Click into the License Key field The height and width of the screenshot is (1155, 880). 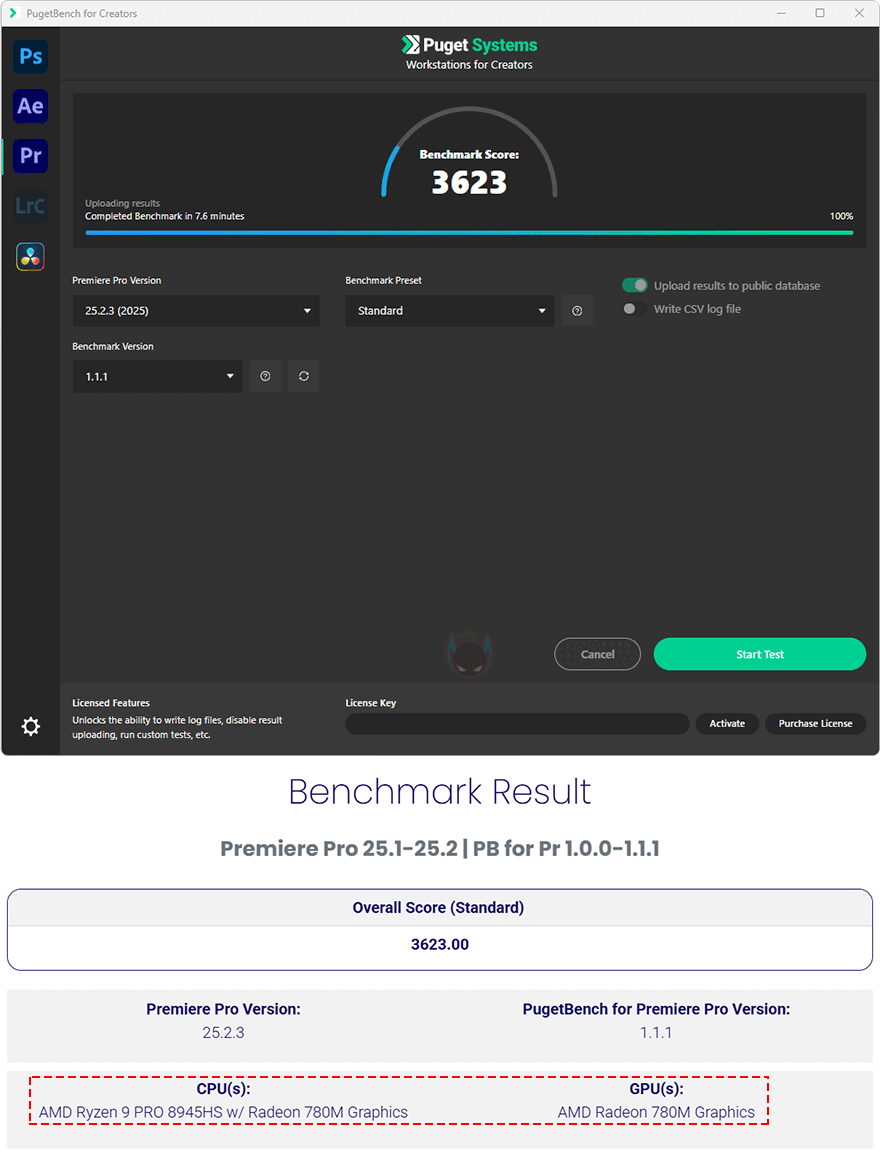(x=517, y=723)
